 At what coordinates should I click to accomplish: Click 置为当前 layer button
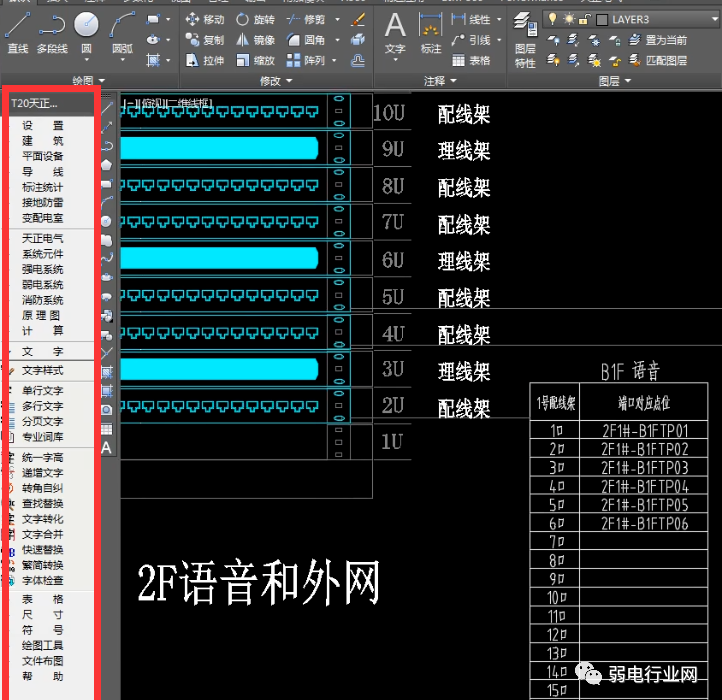[x=665, y=40]
